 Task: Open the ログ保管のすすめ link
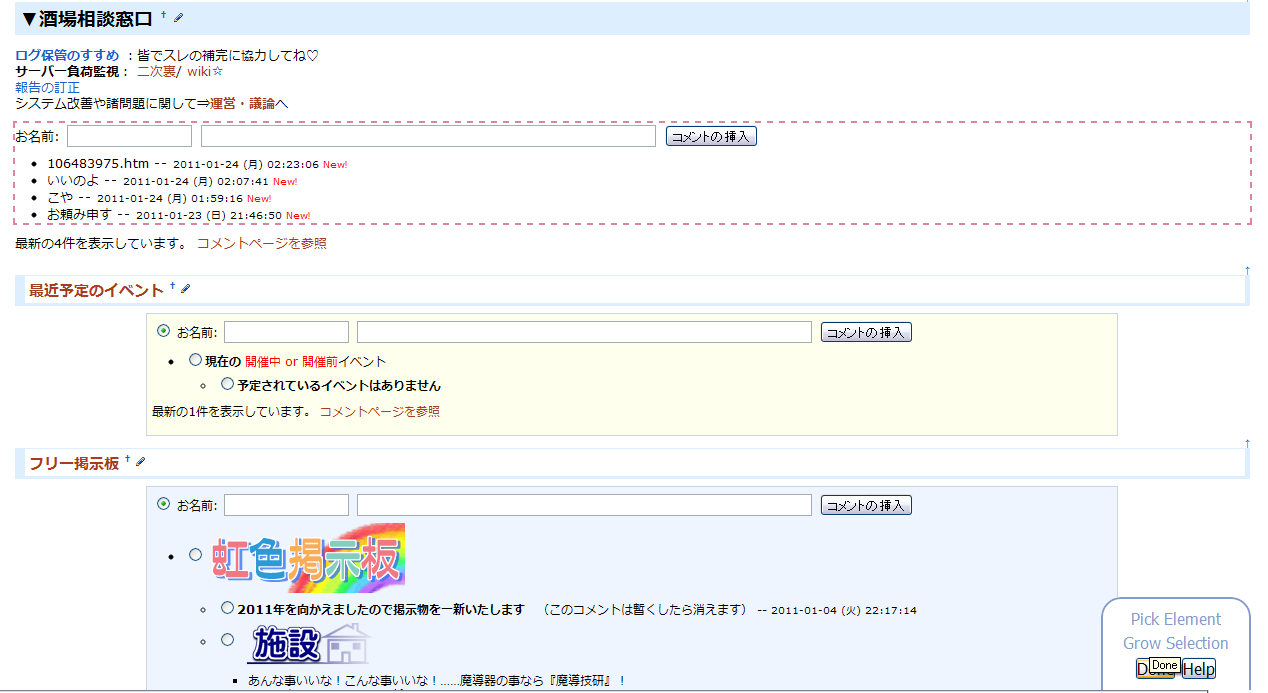67,56
